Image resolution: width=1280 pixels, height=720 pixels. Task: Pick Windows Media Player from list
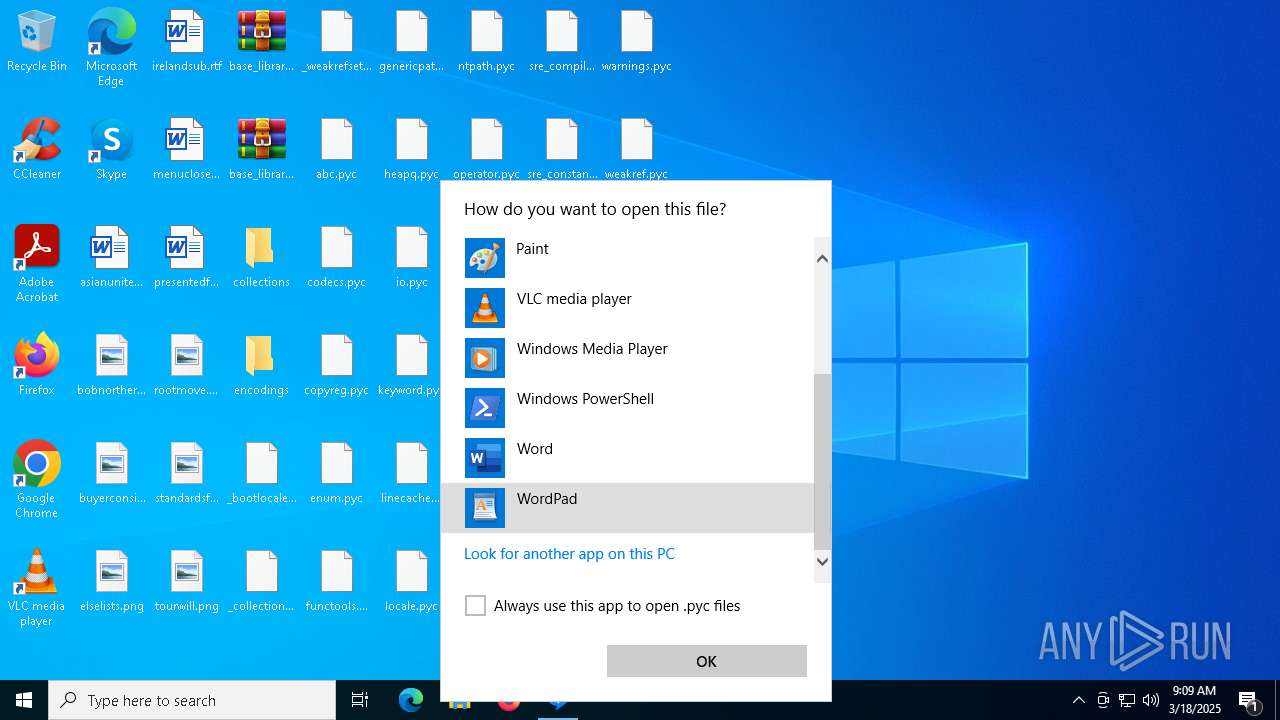tap(627, 358)
